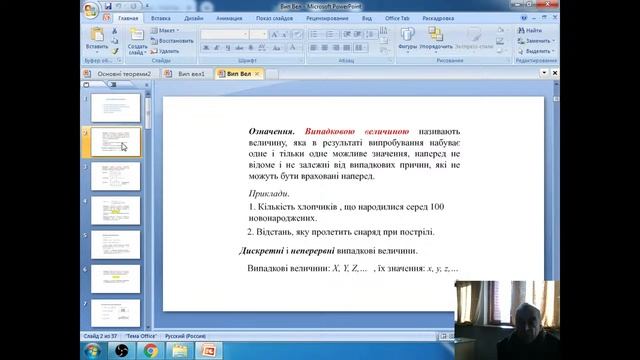Switch to the Вставка ribbon tab
640x360 pixels.
pos(160,18)
